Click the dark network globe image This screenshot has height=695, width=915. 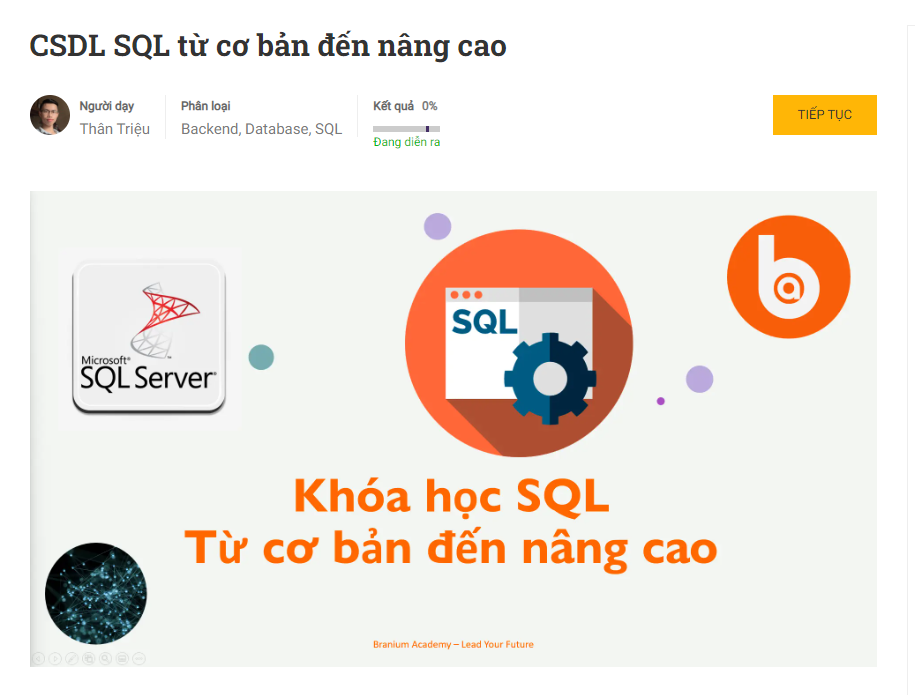[x=96, y=593]
